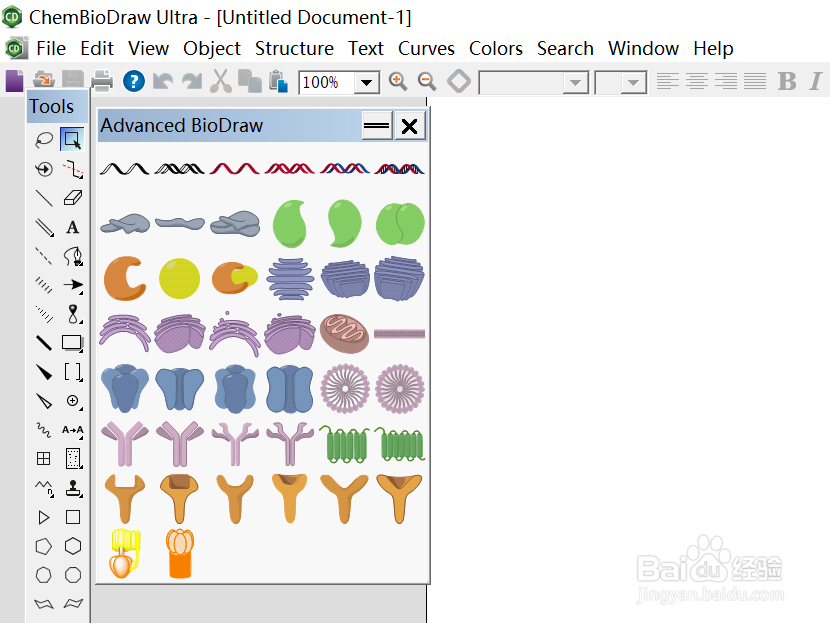Pick the orange crescent shape template
This screenshot has width=830, height=623.
coord(125,278)
